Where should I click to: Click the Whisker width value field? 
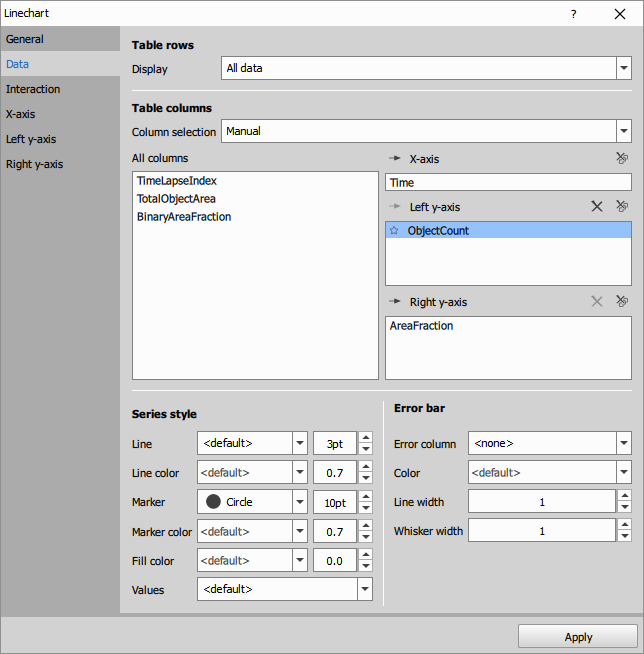[542, 531]
